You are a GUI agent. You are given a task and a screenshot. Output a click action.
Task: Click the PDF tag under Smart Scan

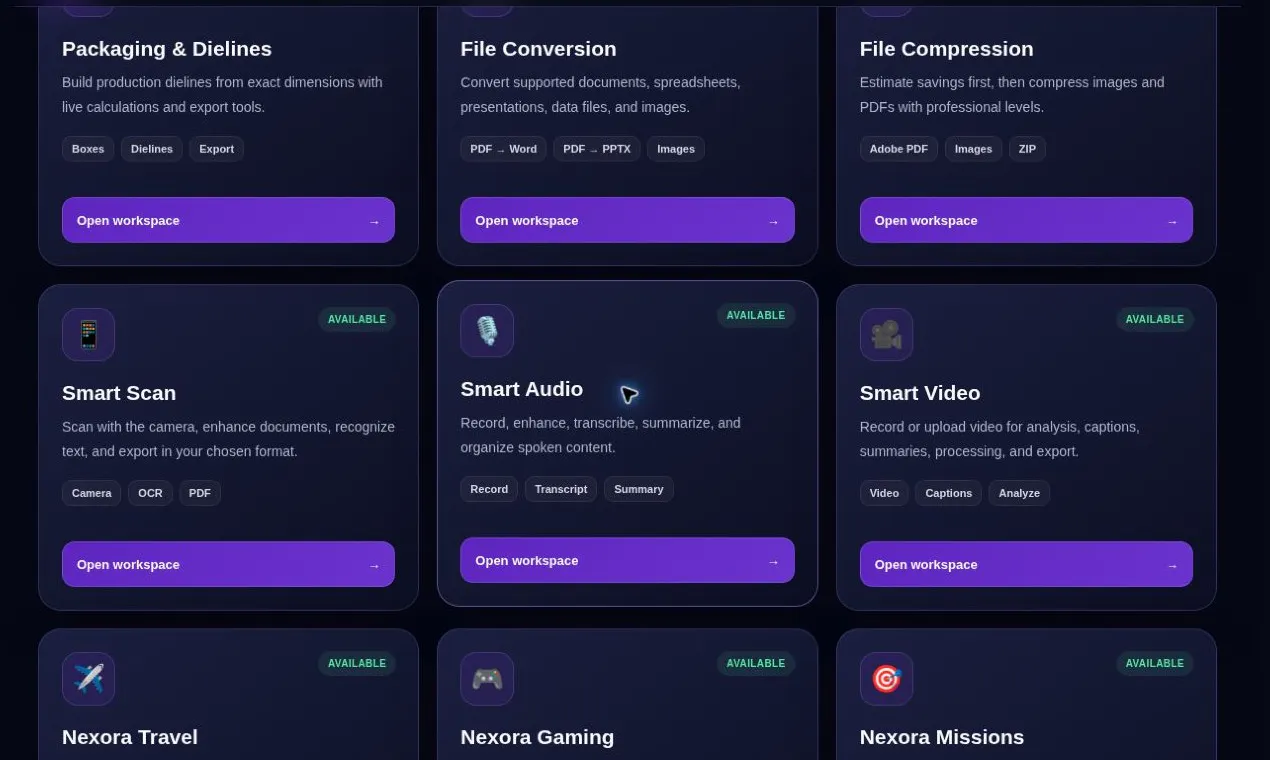(x=200, y=493)
